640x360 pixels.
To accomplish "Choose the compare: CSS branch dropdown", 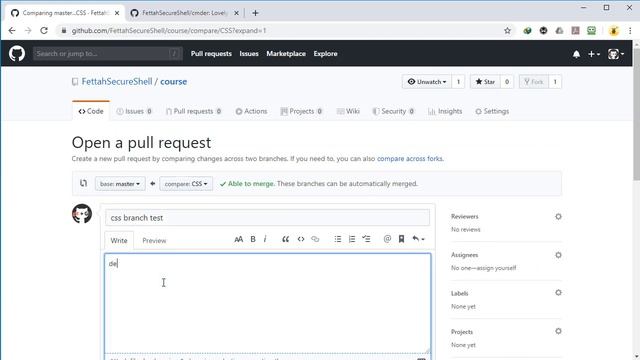I will (186, 184).
